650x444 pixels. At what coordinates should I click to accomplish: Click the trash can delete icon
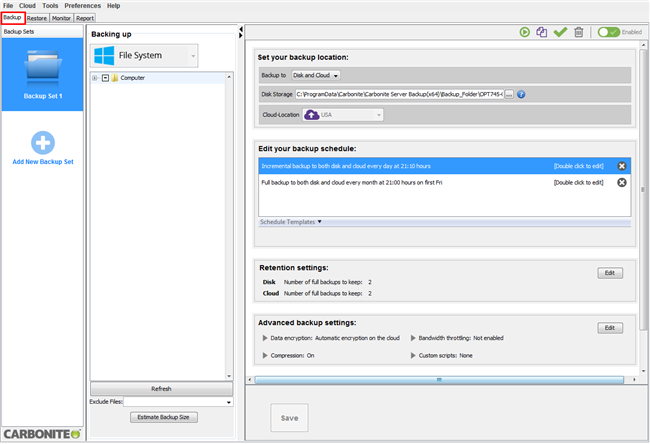tap(578, 32)
